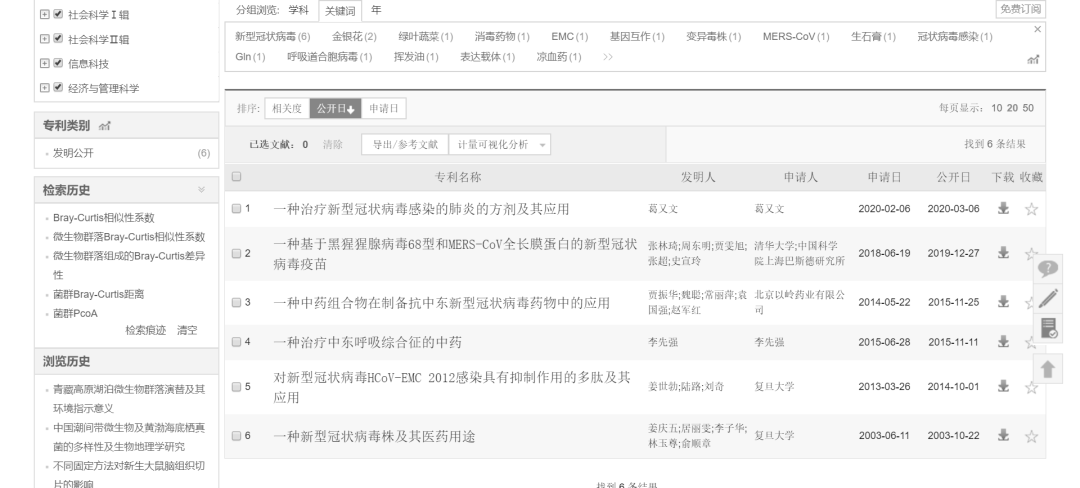Open the 计量可视化分析 dropdown
This screenshot has width=1080, height=488.
point(499,145)
